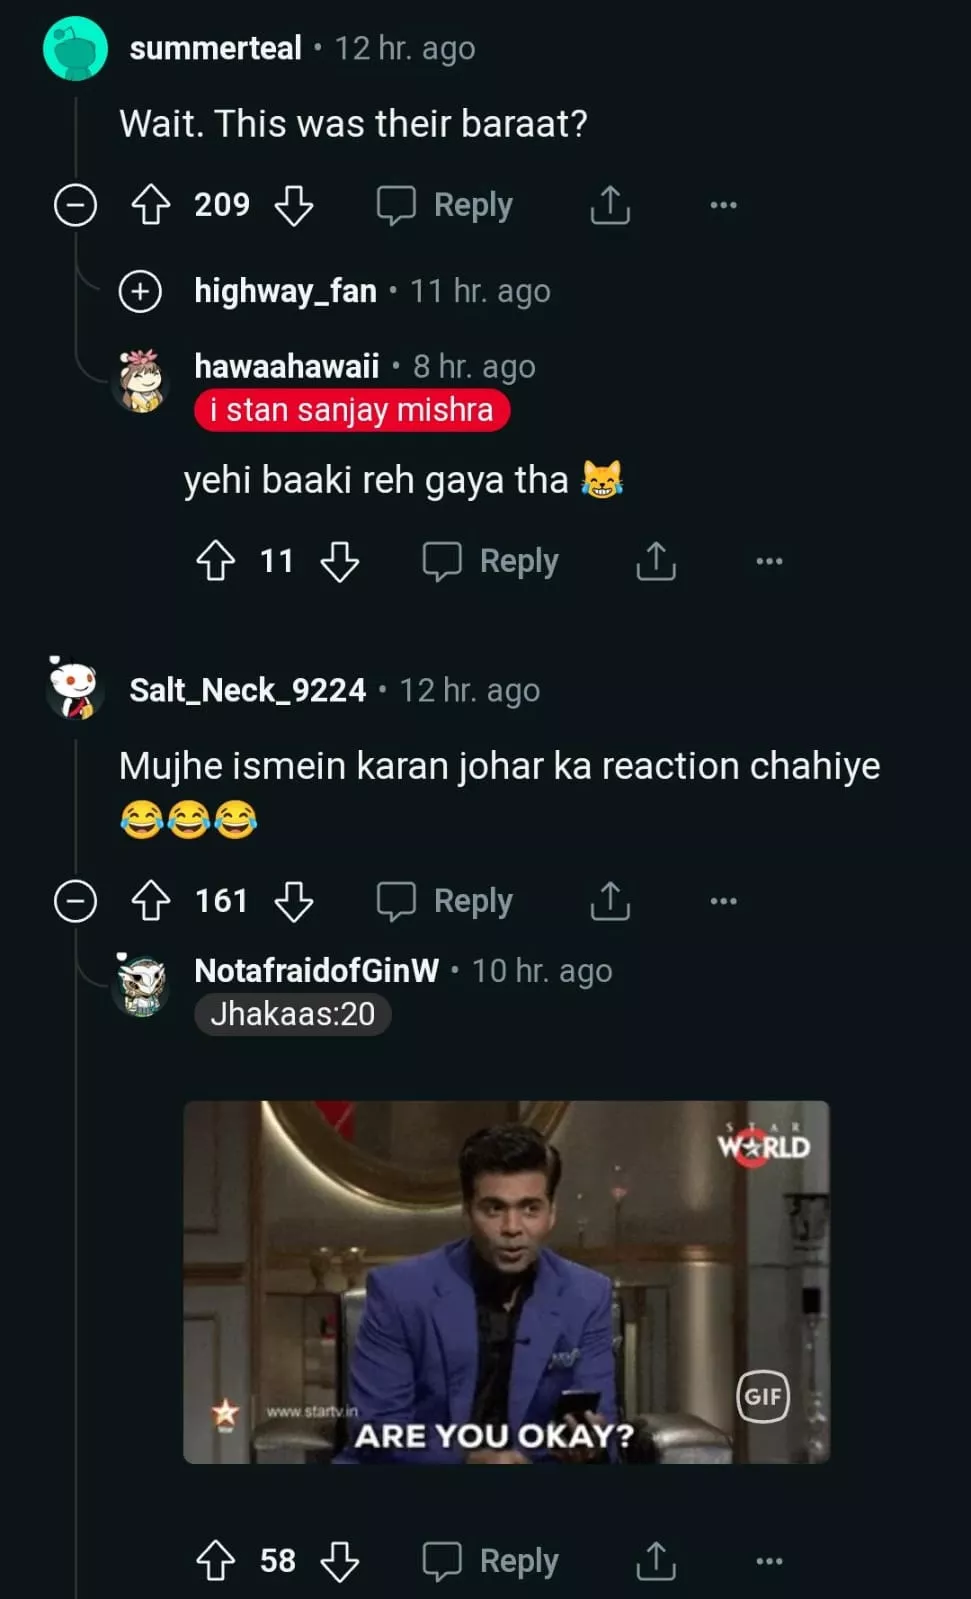The width and height of the screenshot is (971, 1599).
Task: Share Salt_Neck_9224's comment
Action: (x=610, y=901)
